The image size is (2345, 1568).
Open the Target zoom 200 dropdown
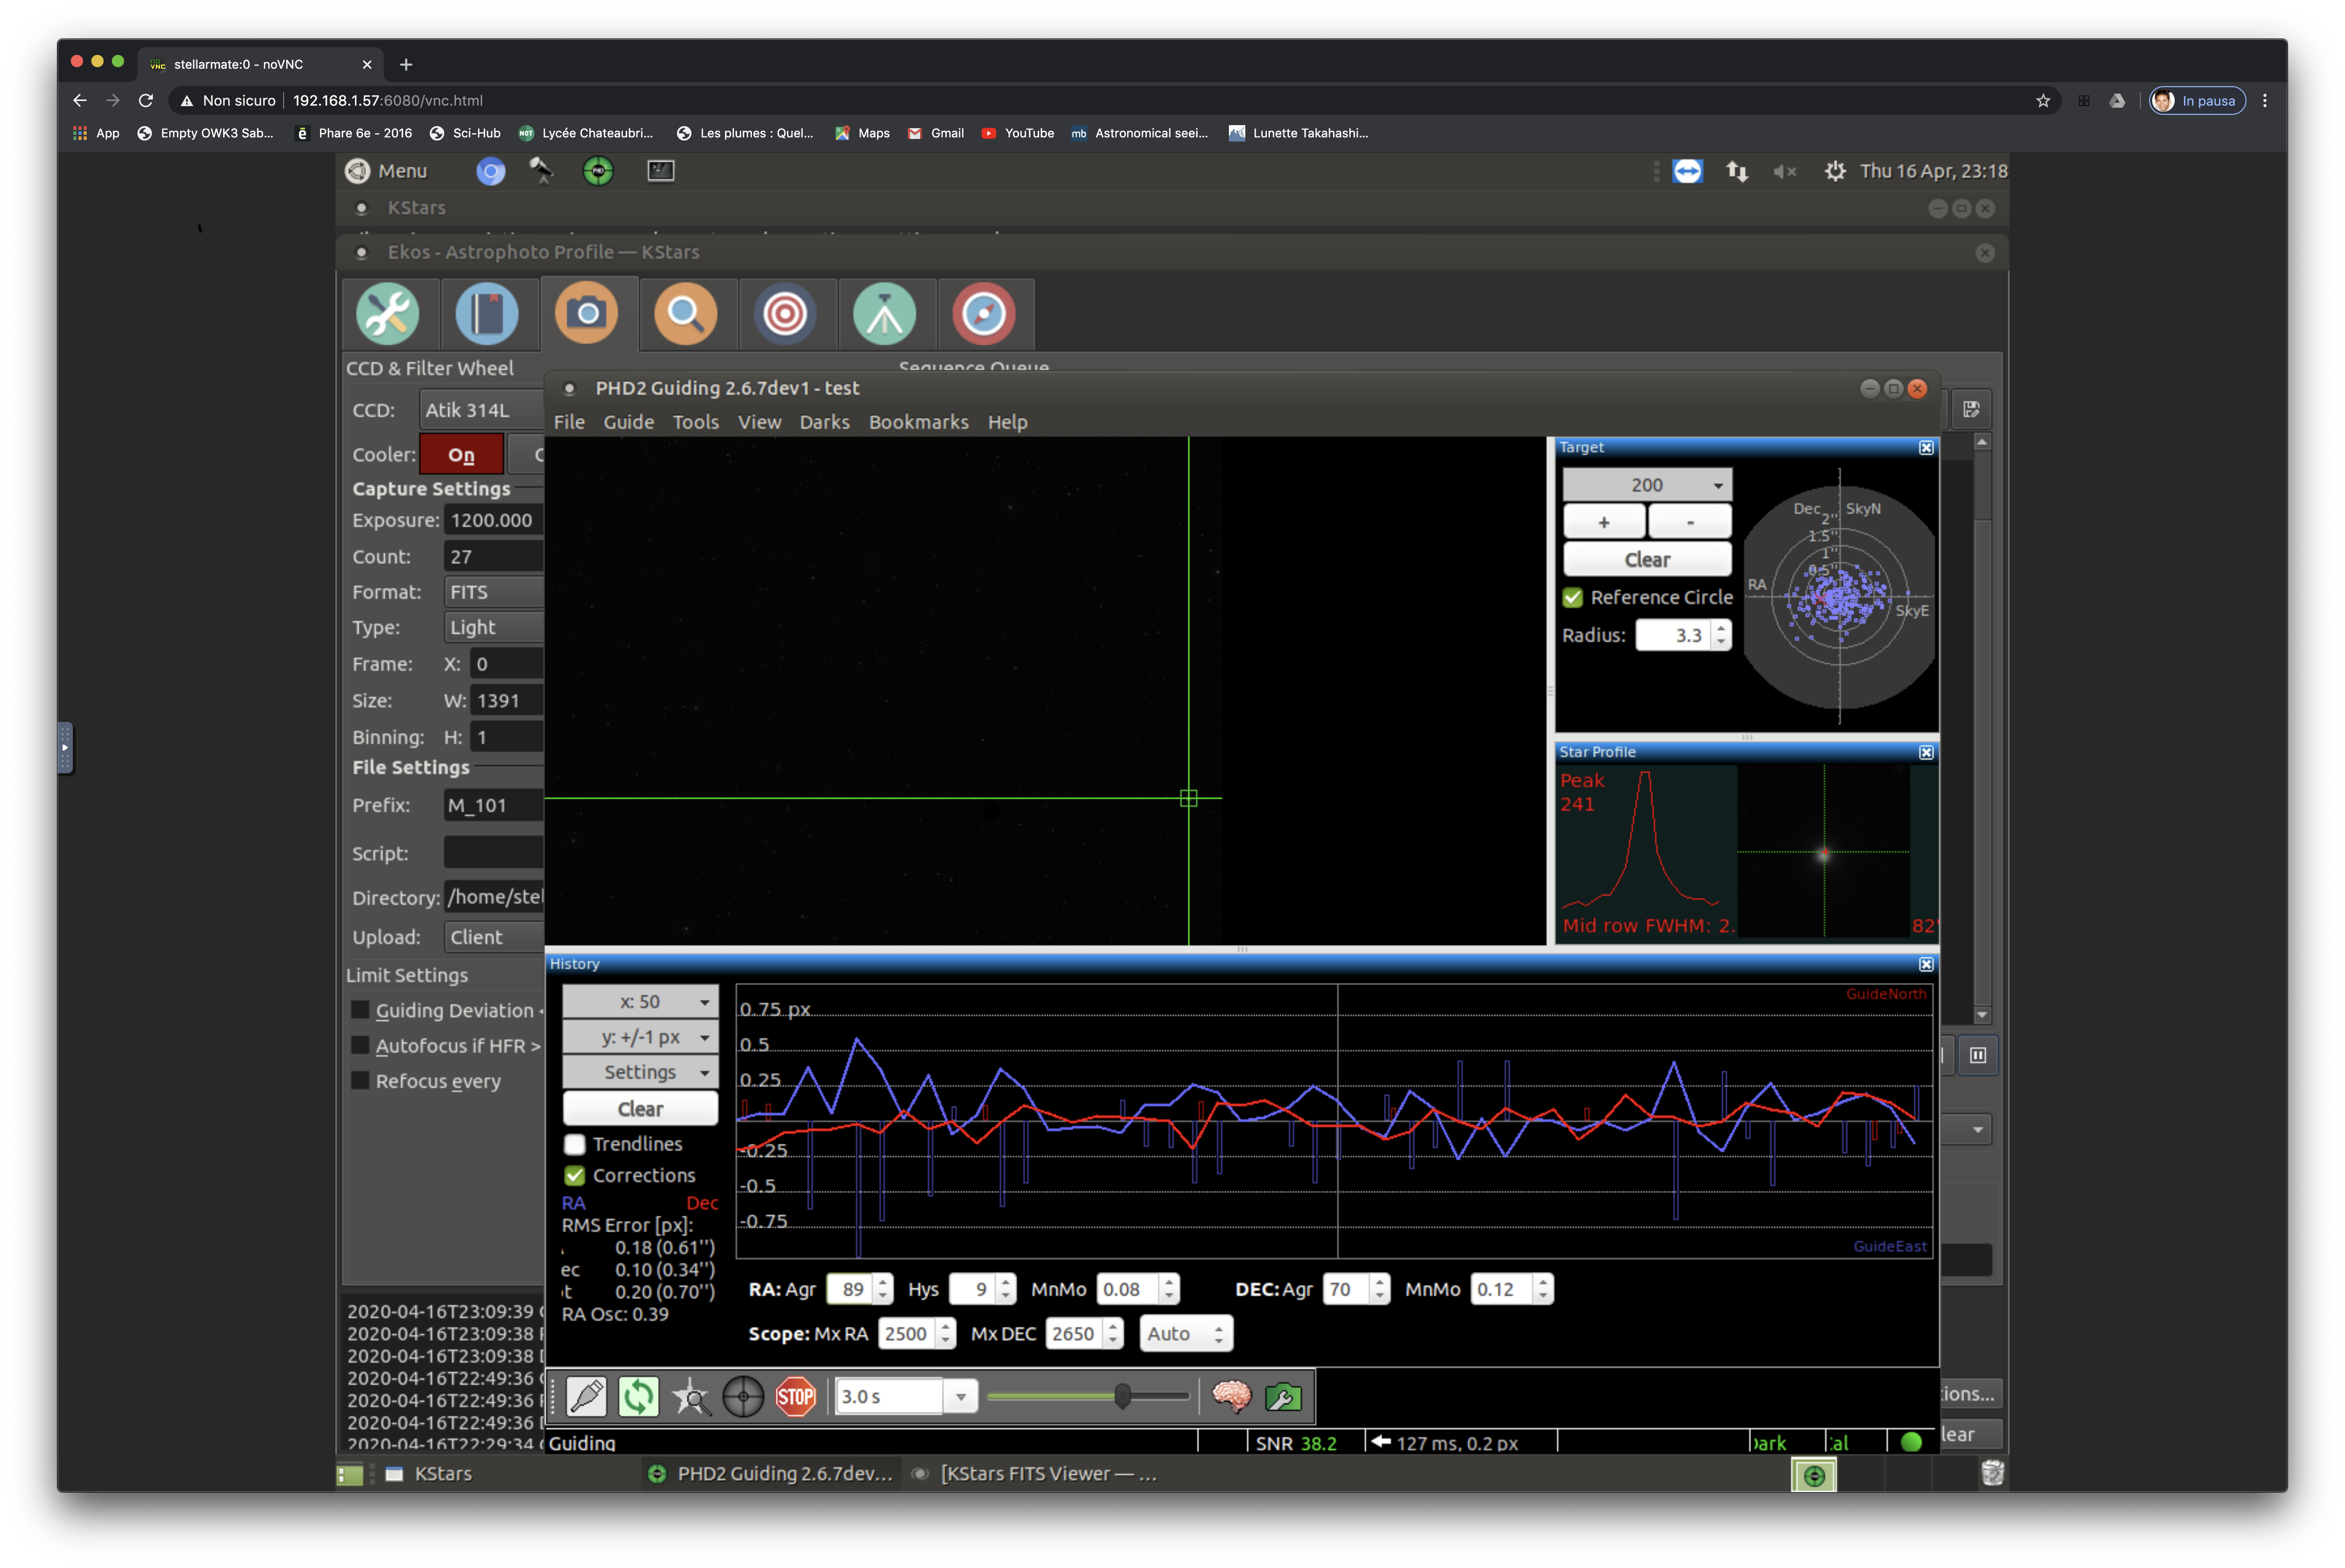coord(1647,485)
